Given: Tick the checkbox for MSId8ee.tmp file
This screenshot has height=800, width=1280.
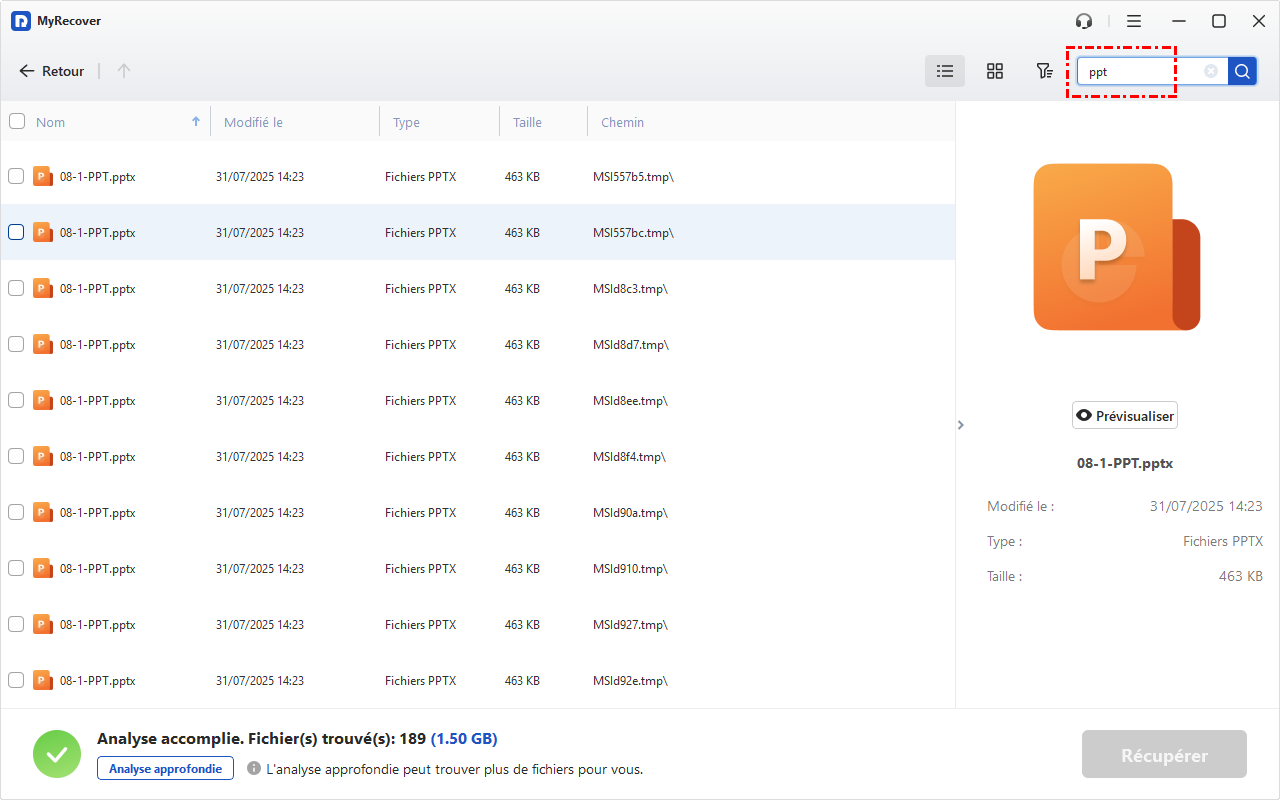Looking at the screenshot, I should [x=16, y=400].
